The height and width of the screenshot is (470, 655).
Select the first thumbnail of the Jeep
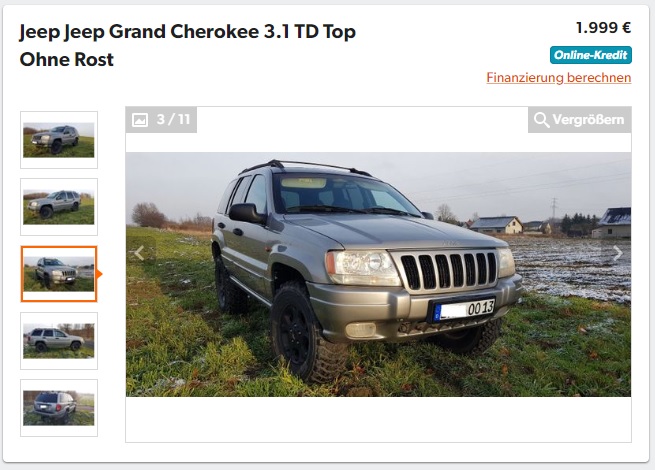[x=59, y=140]
